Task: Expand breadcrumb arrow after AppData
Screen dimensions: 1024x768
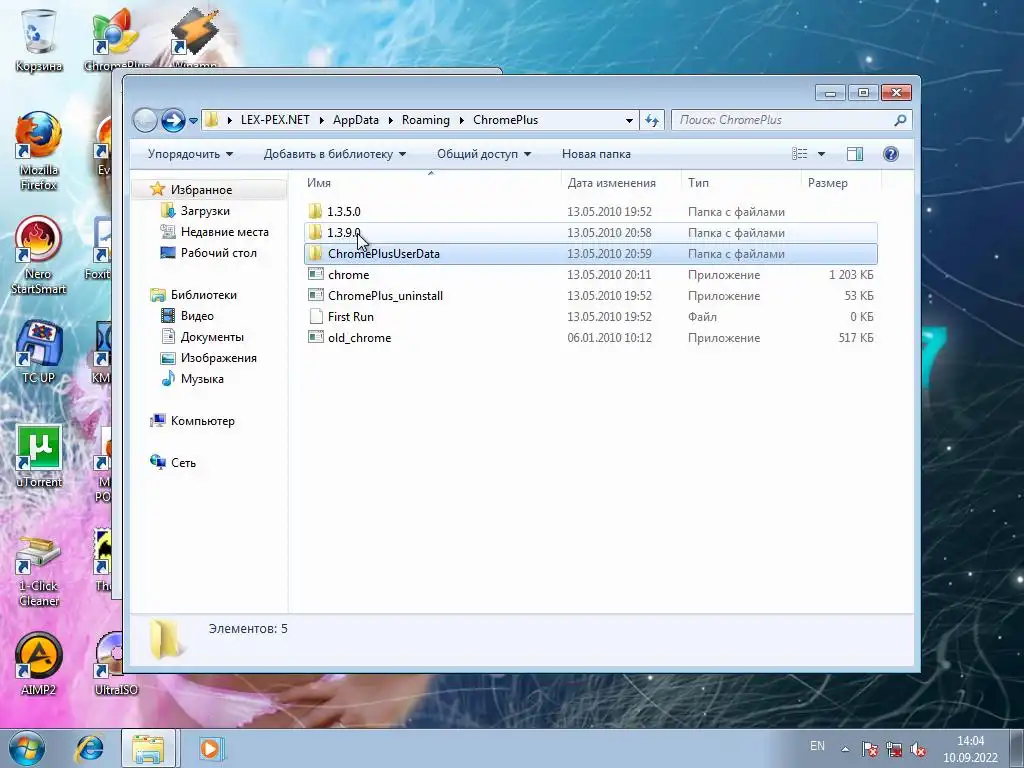Action: point(391,120)
